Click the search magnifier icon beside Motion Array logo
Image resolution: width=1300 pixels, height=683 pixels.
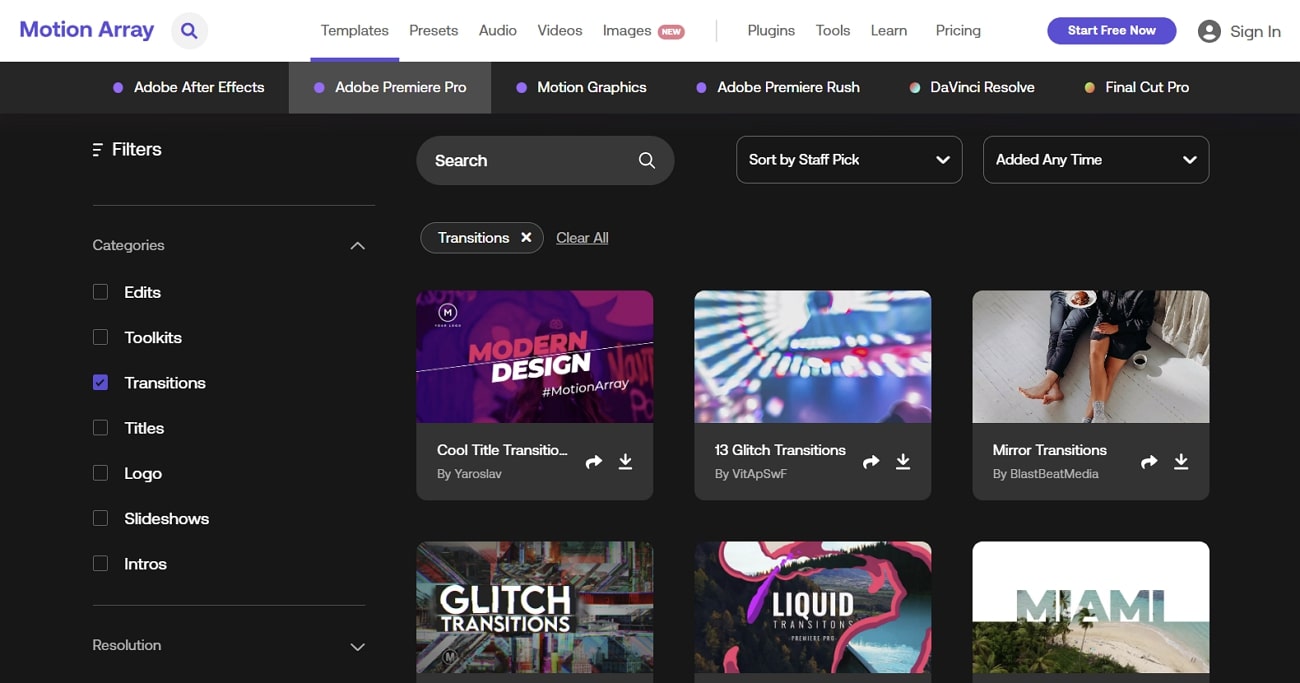(189, 31)
